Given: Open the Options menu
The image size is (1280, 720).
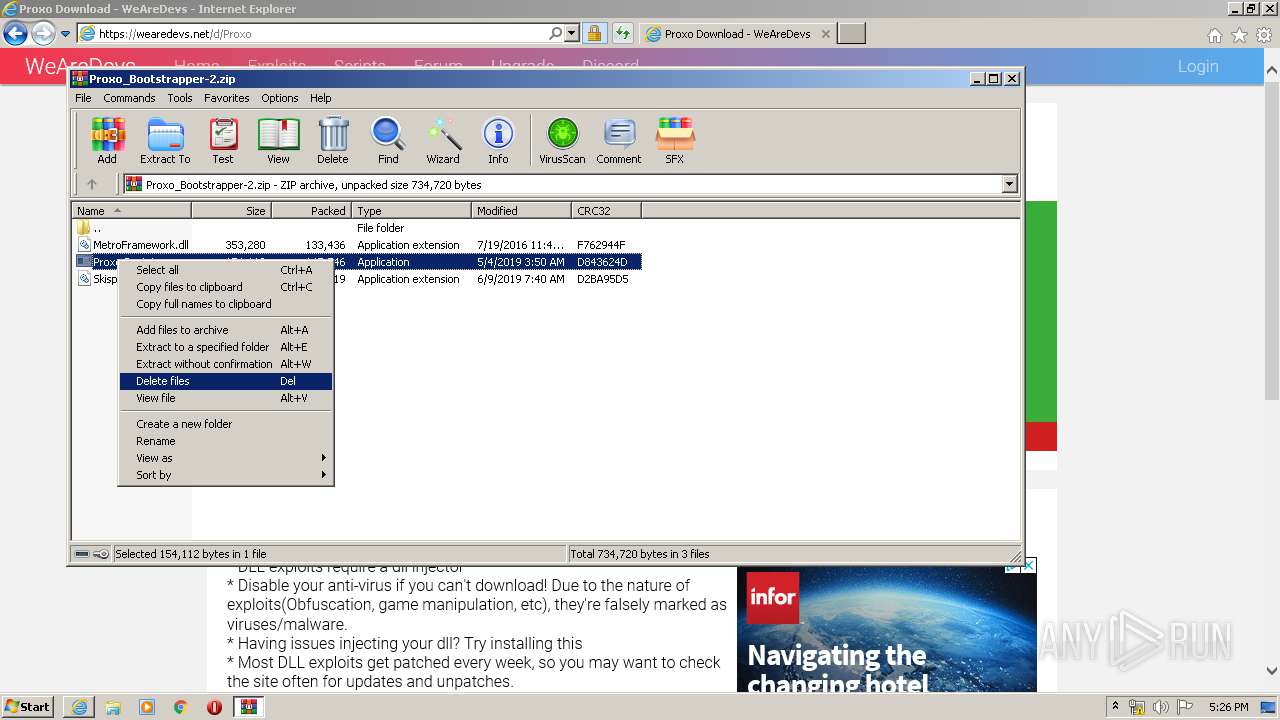Looking at the screenshot, I should point(280,98).
